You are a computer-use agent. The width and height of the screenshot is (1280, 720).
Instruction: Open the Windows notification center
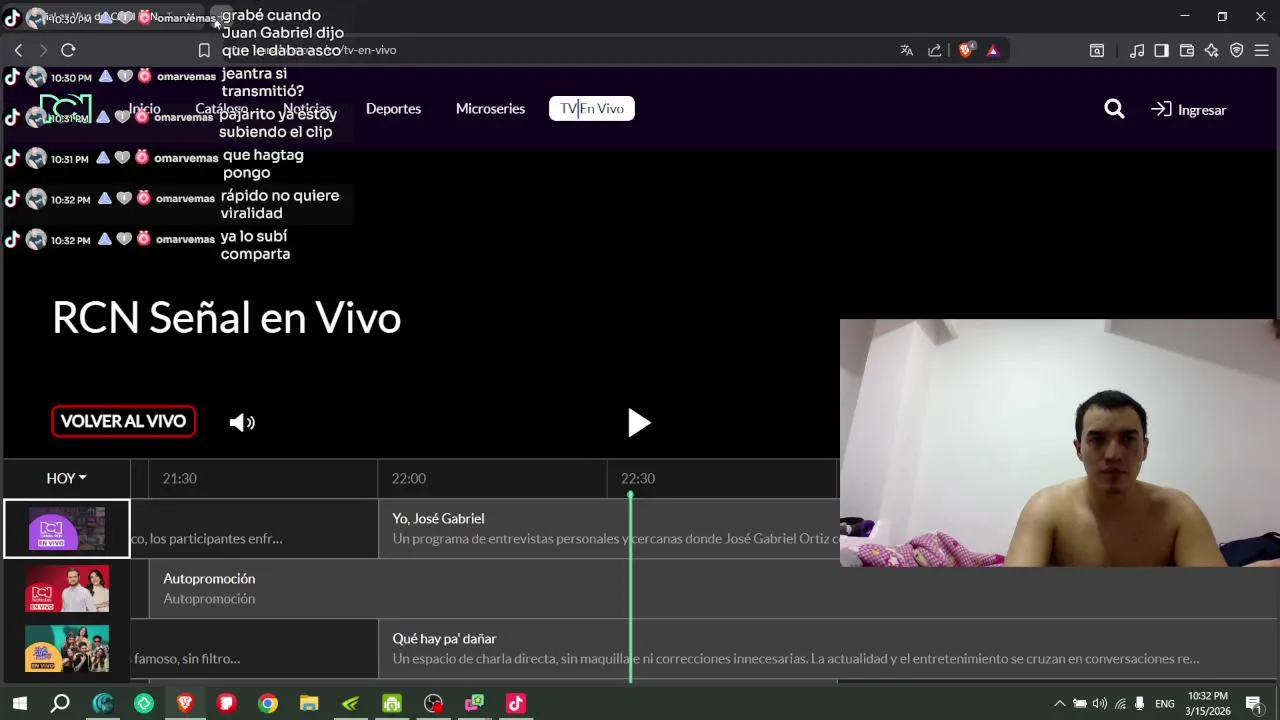1253,703
